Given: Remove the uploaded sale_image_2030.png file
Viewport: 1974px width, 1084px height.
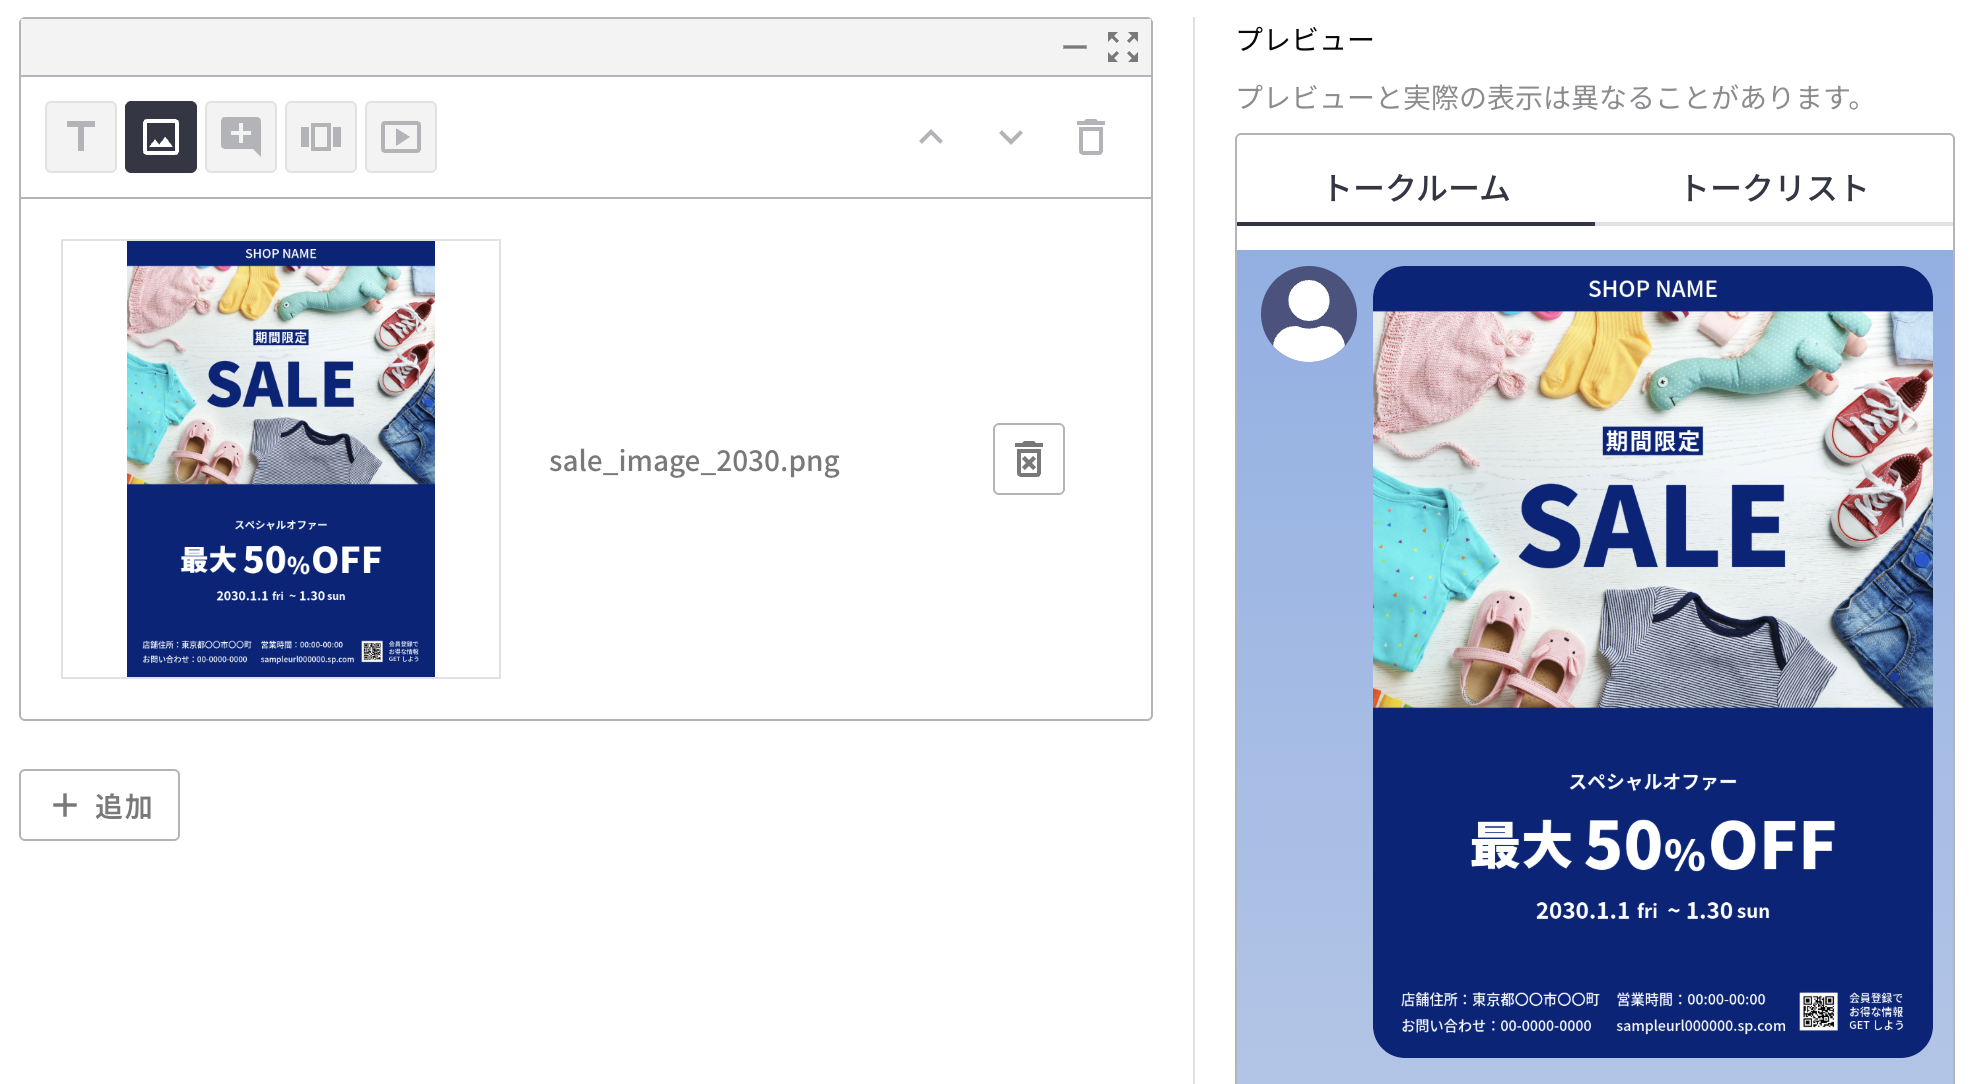Looking at the screenshot, I should pos(1029,459).
